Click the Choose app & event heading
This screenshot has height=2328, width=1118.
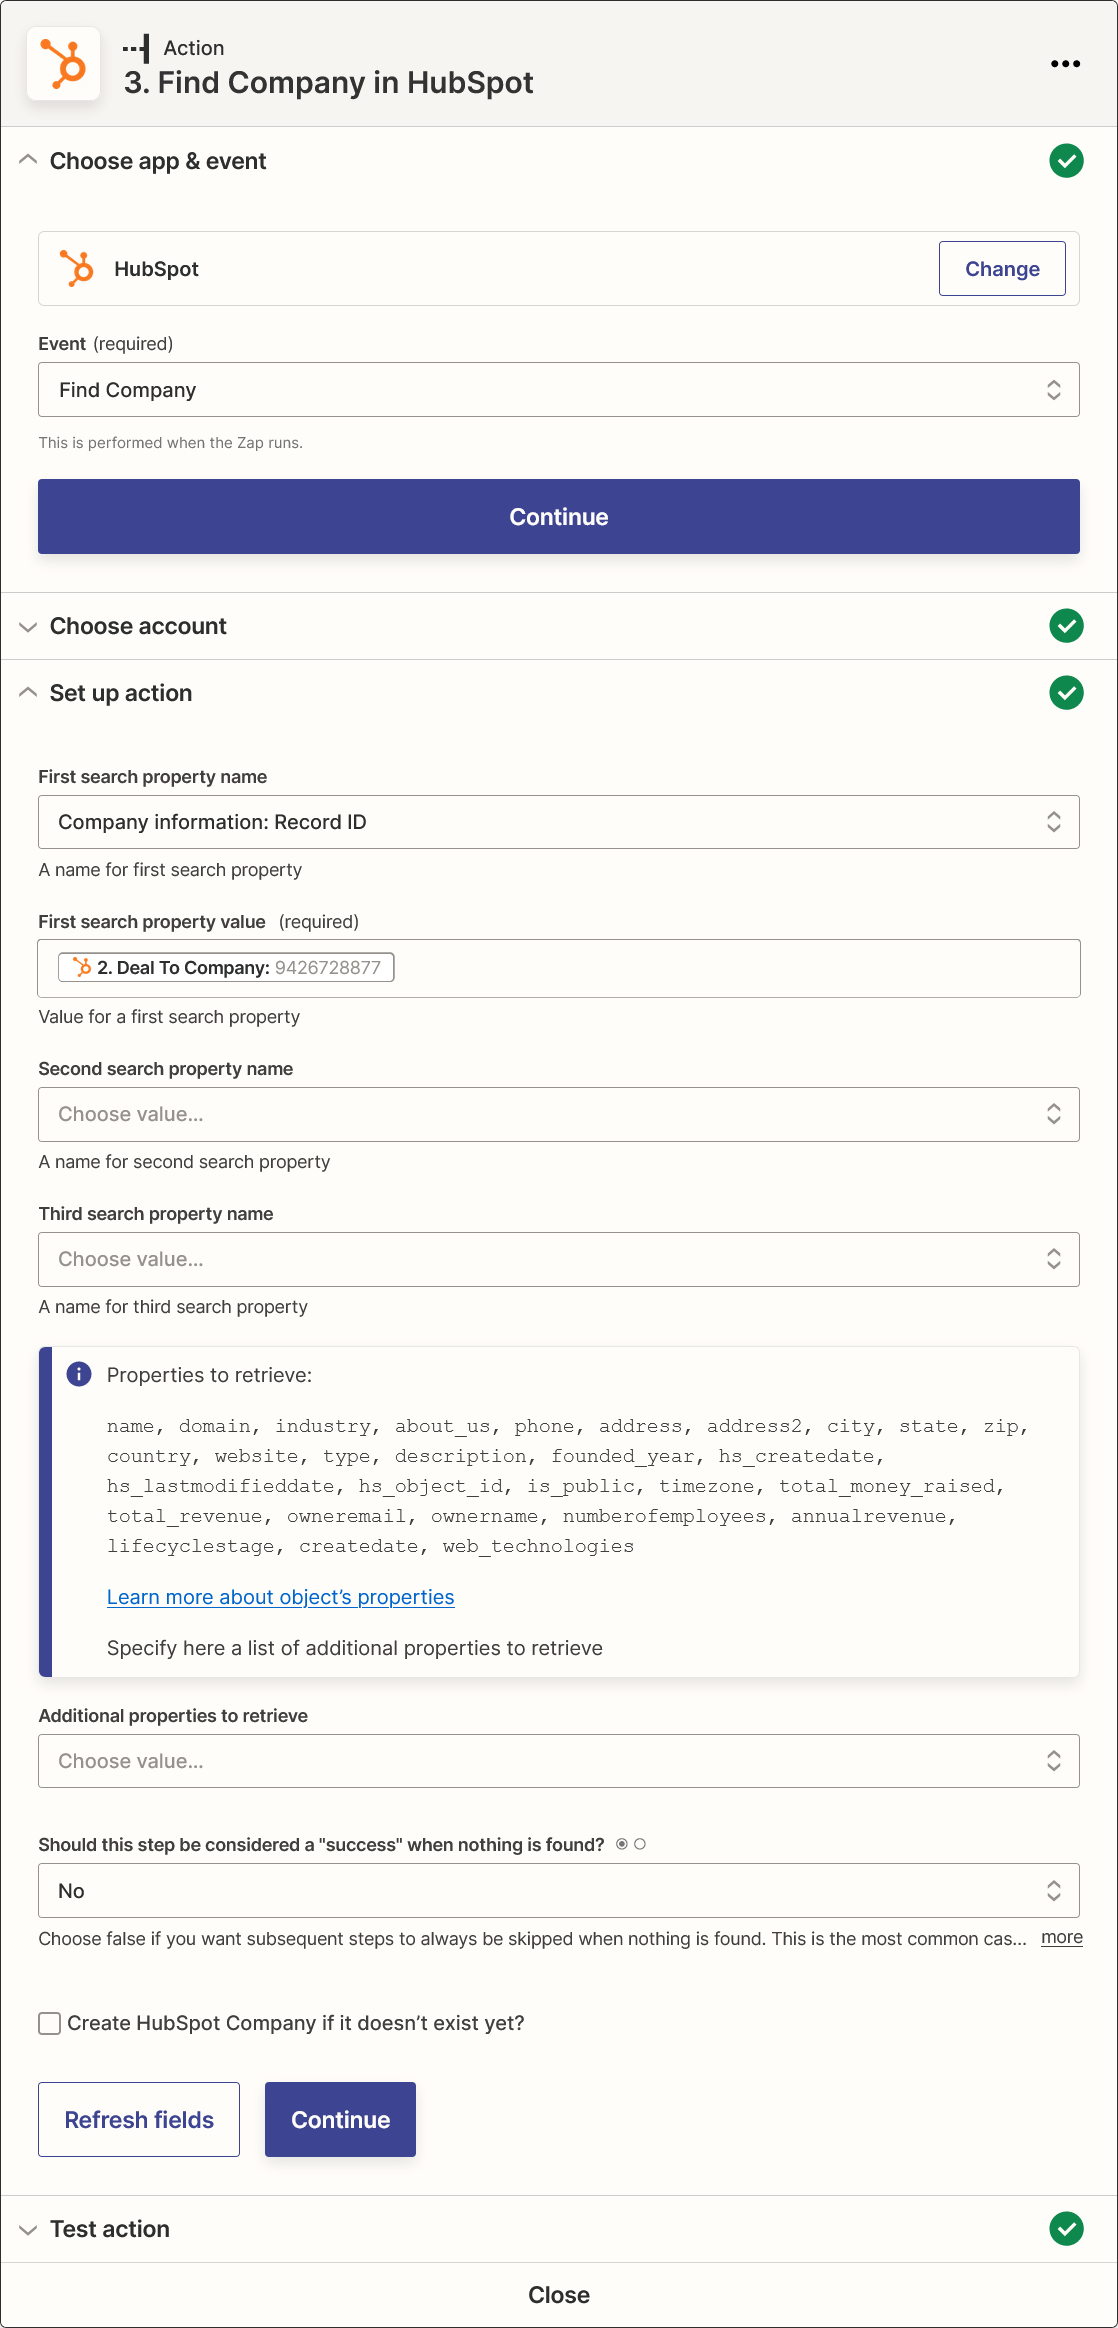coord(158,161)
